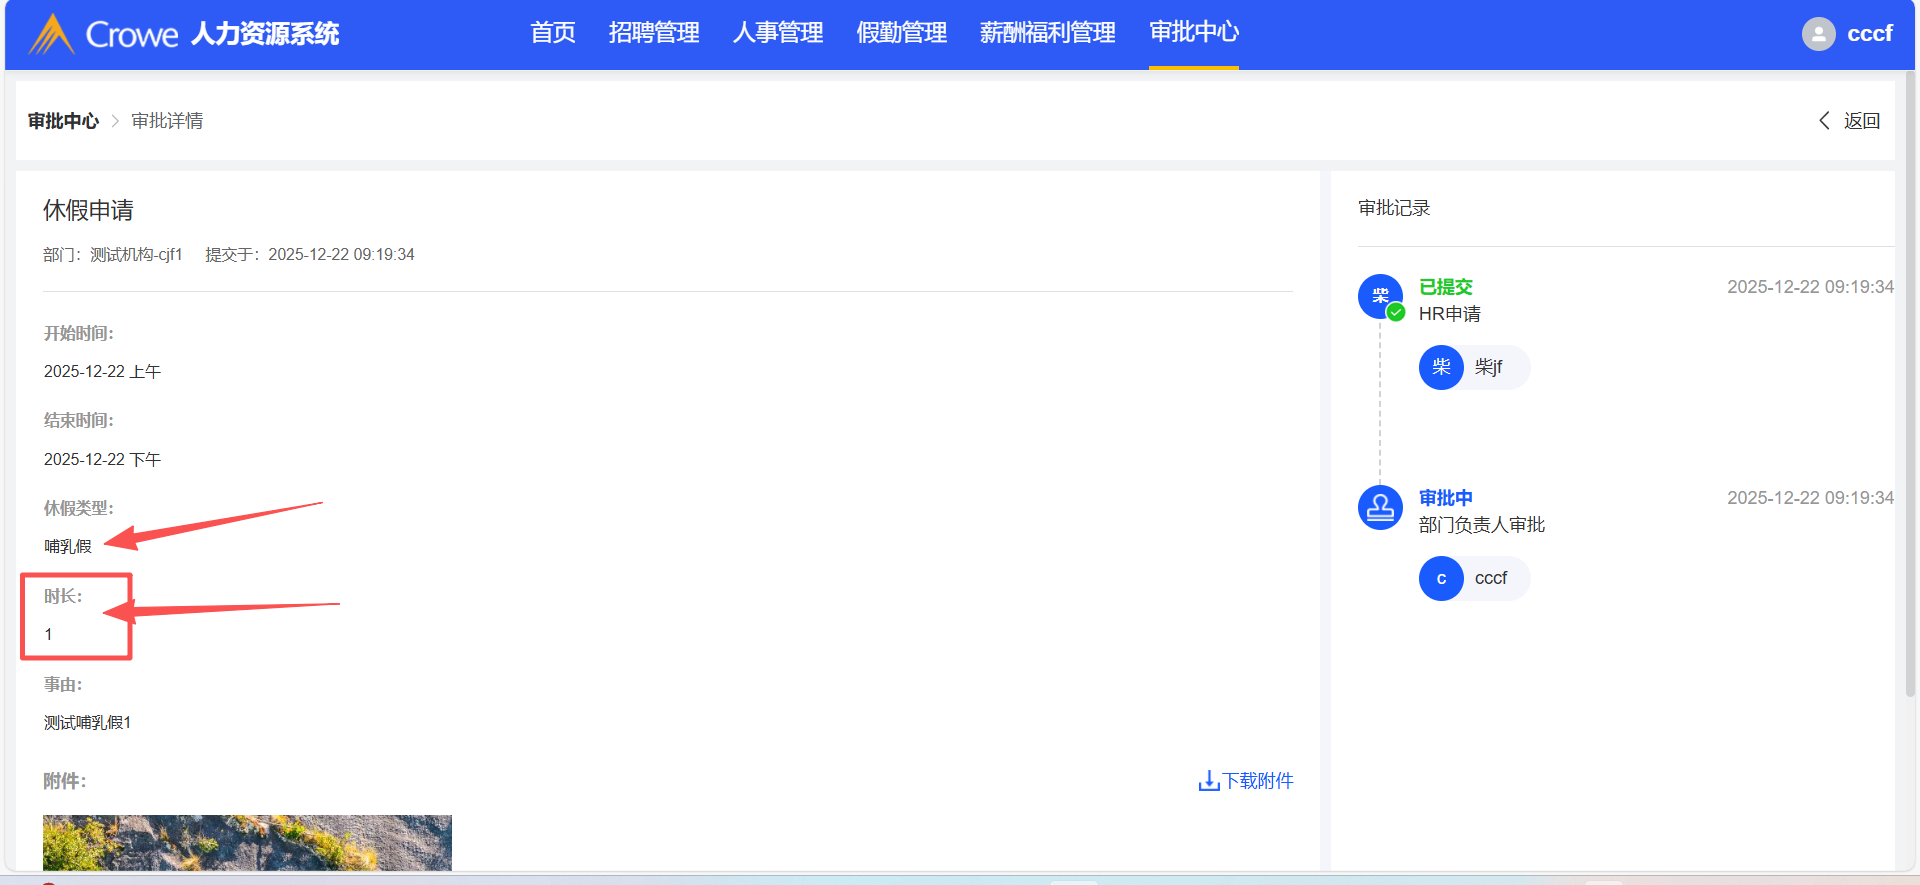Click the Crowe logo icon
1920x885 pixels.
coord(52,34)
